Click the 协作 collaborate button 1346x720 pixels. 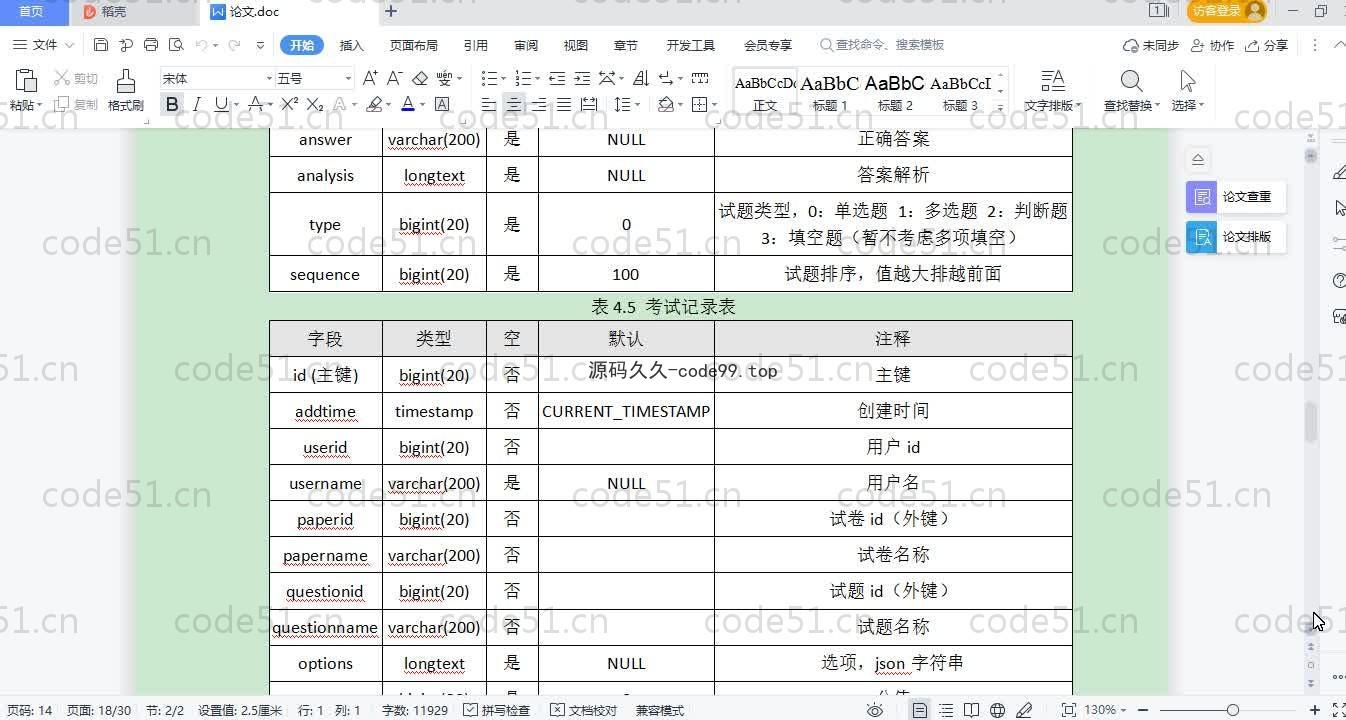(1212, 45)
